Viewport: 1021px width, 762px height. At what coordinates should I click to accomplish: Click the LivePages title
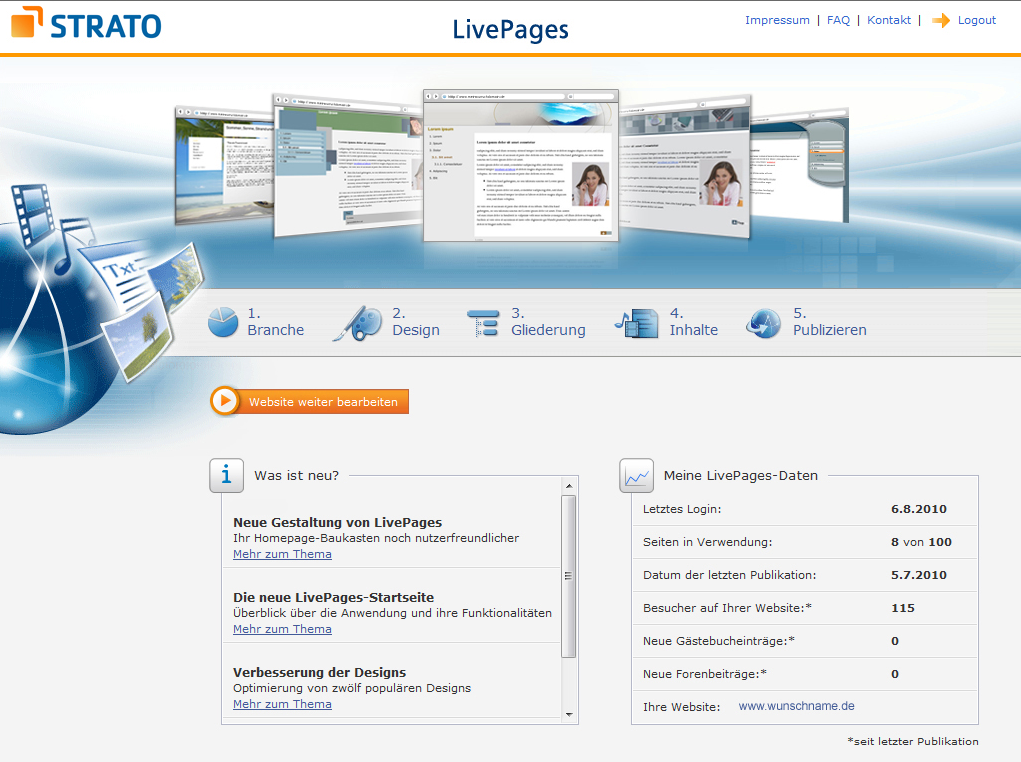pos(510,29)
